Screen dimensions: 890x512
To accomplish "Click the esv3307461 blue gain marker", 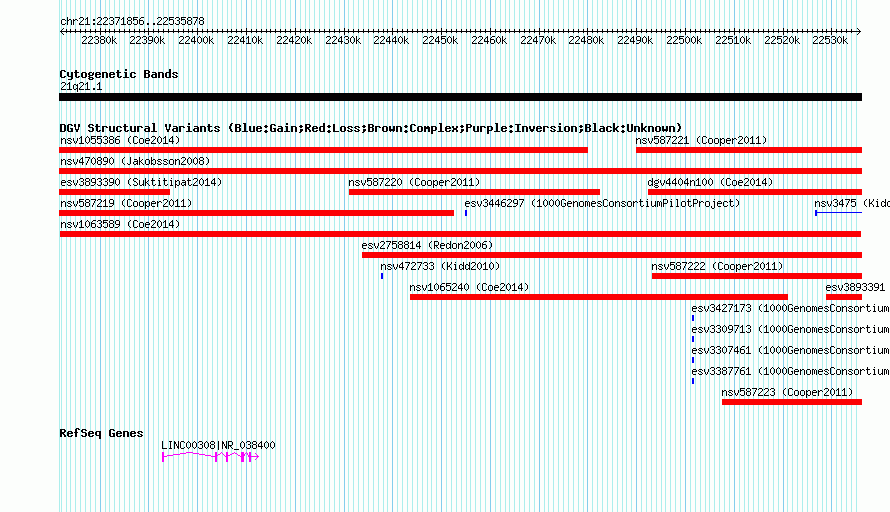I will [x=693, y=360].
